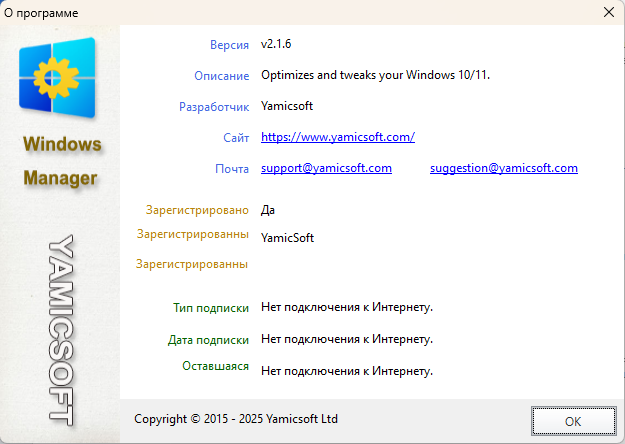Click the Версия label
The height and width of the screenshot is (444, 625).
[x=229, y=45]
